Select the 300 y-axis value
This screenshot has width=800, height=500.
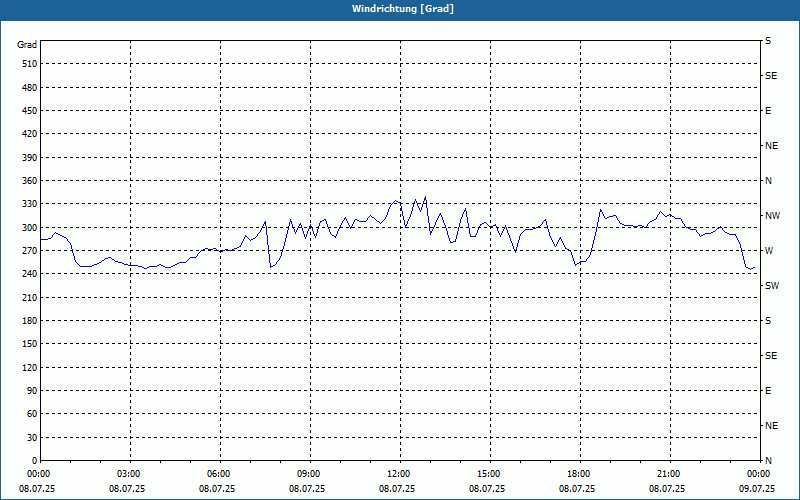30,228
